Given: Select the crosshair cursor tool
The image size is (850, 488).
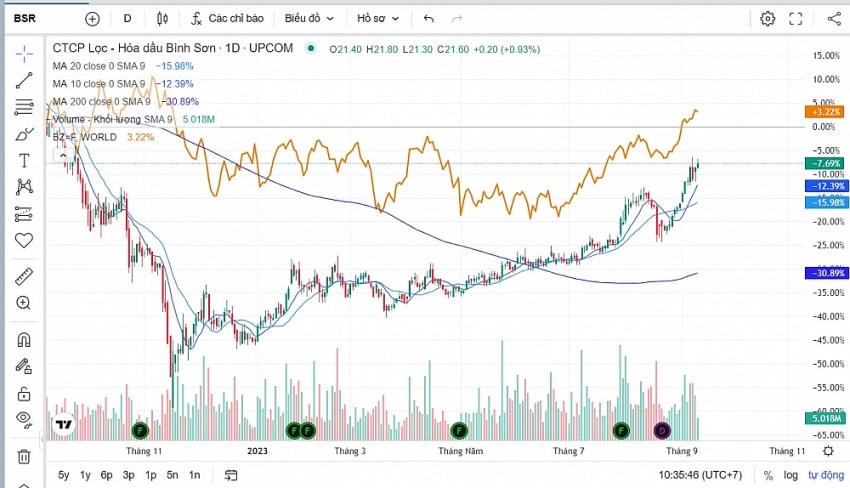Looking at the screenshot, I should (x=24, y=54).
